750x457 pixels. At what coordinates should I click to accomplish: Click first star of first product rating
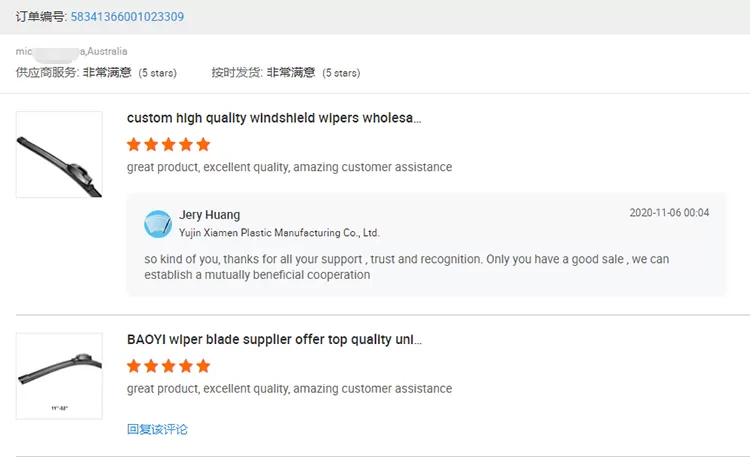pos(134,144)
